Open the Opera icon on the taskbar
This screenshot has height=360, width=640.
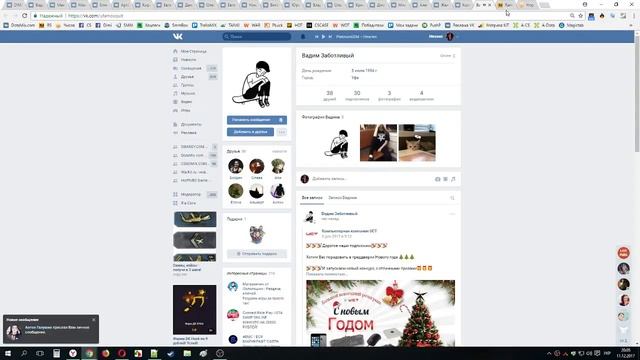point(122,353)
